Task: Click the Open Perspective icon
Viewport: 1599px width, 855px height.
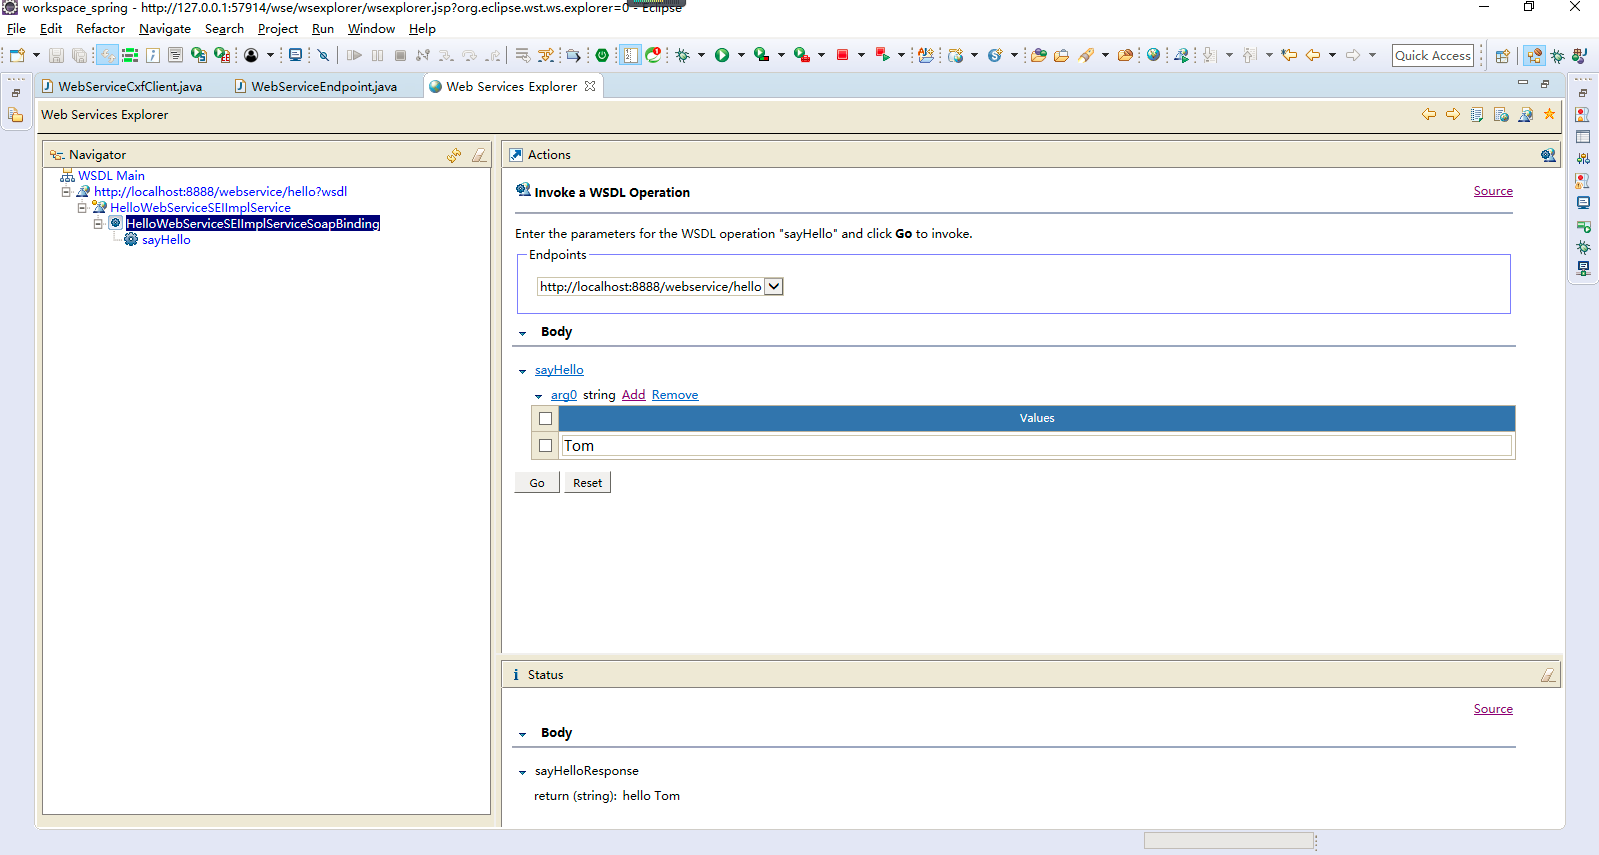Action: [1502, 56]
